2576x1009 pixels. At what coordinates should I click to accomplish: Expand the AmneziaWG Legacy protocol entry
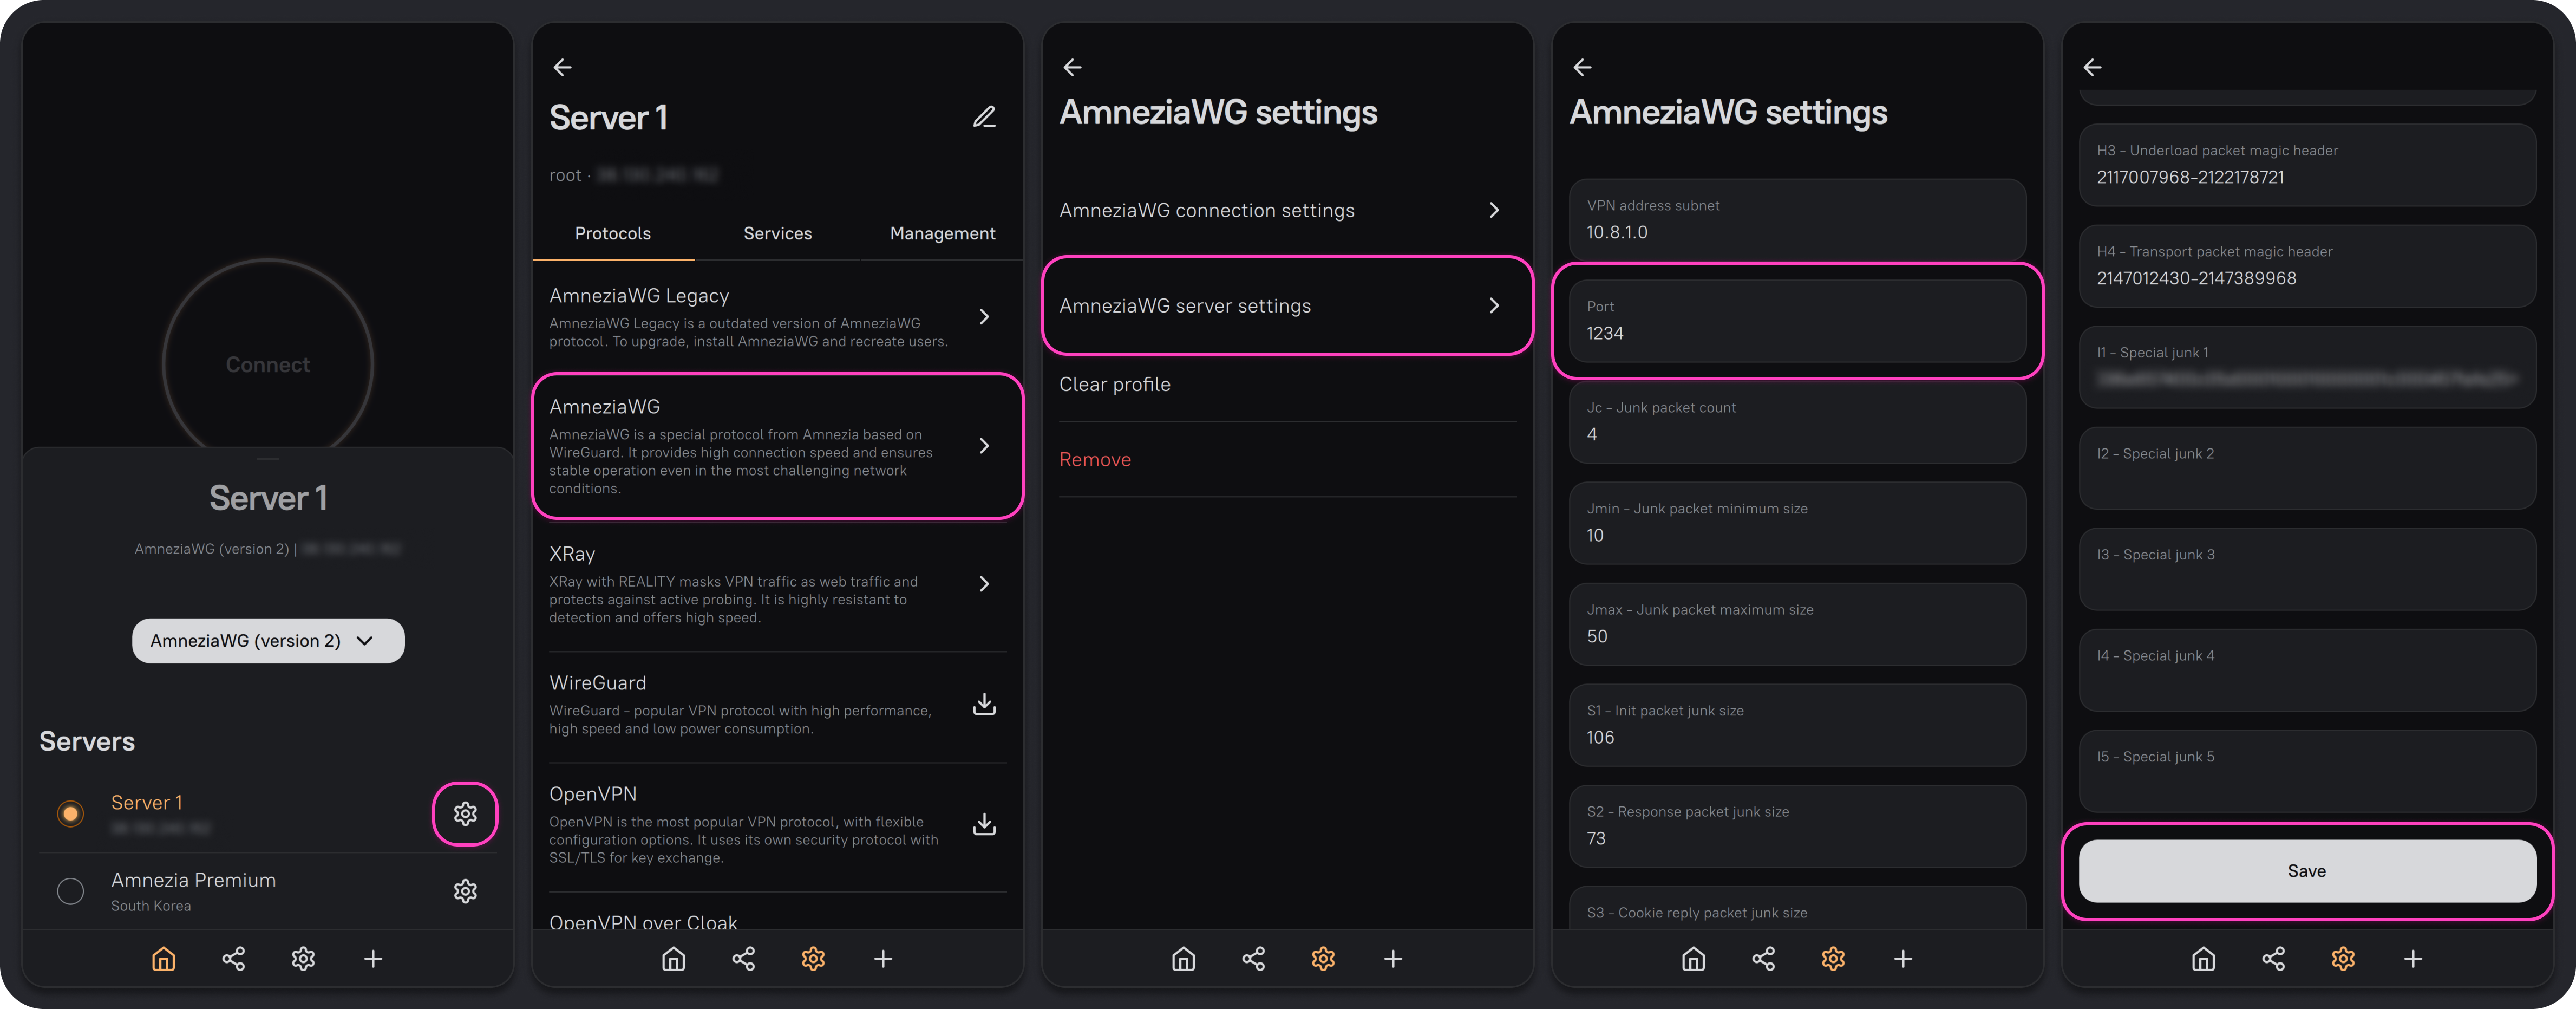coord(984,316)
